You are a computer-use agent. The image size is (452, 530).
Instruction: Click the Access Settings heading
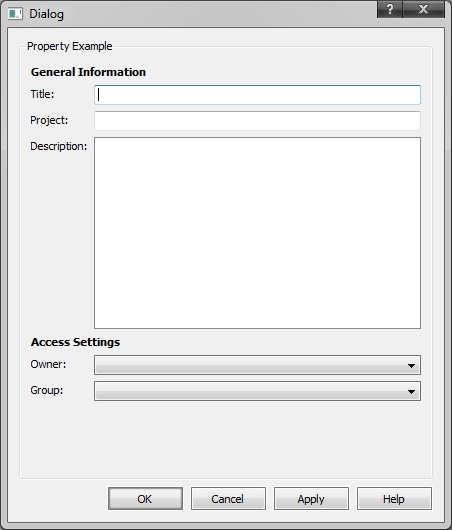tap(75, 342)
